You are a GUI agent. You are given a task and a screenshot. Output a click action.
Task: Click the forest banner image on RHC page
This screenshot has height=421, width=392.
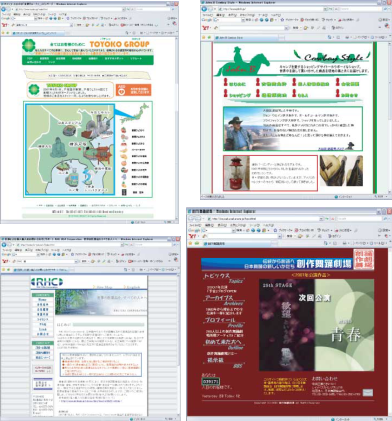click(101, 302)
